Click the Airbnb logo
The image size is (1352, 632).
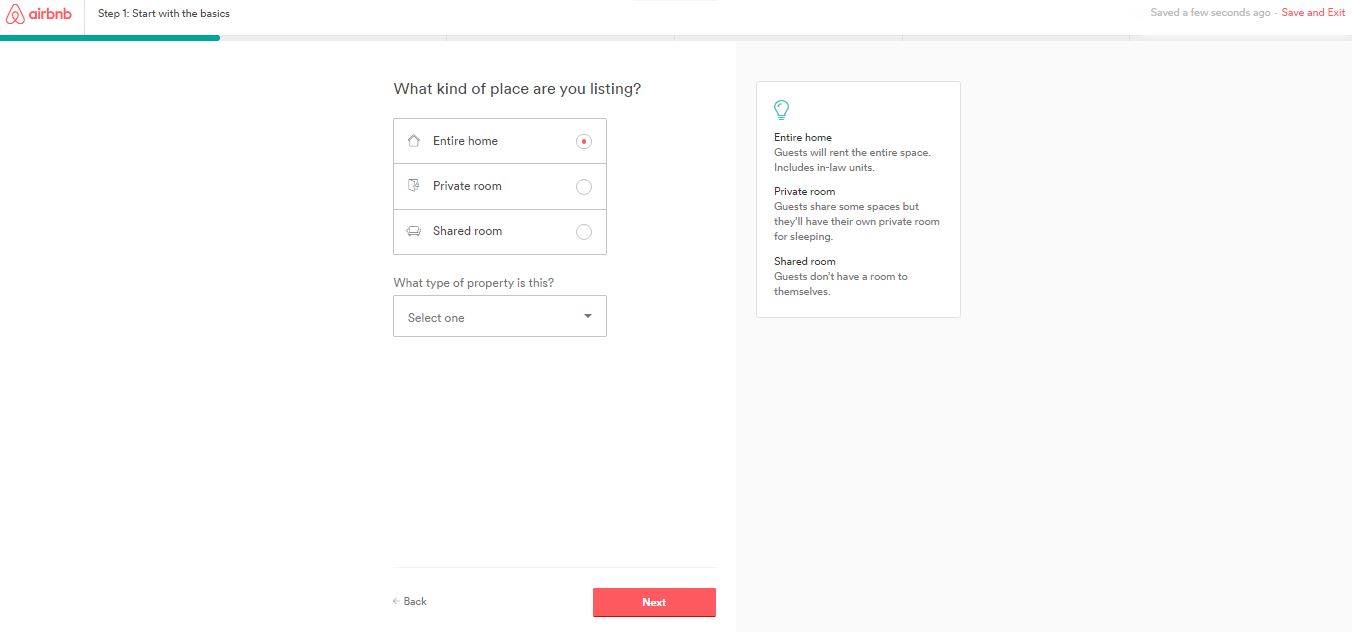(x=40, y=14)
